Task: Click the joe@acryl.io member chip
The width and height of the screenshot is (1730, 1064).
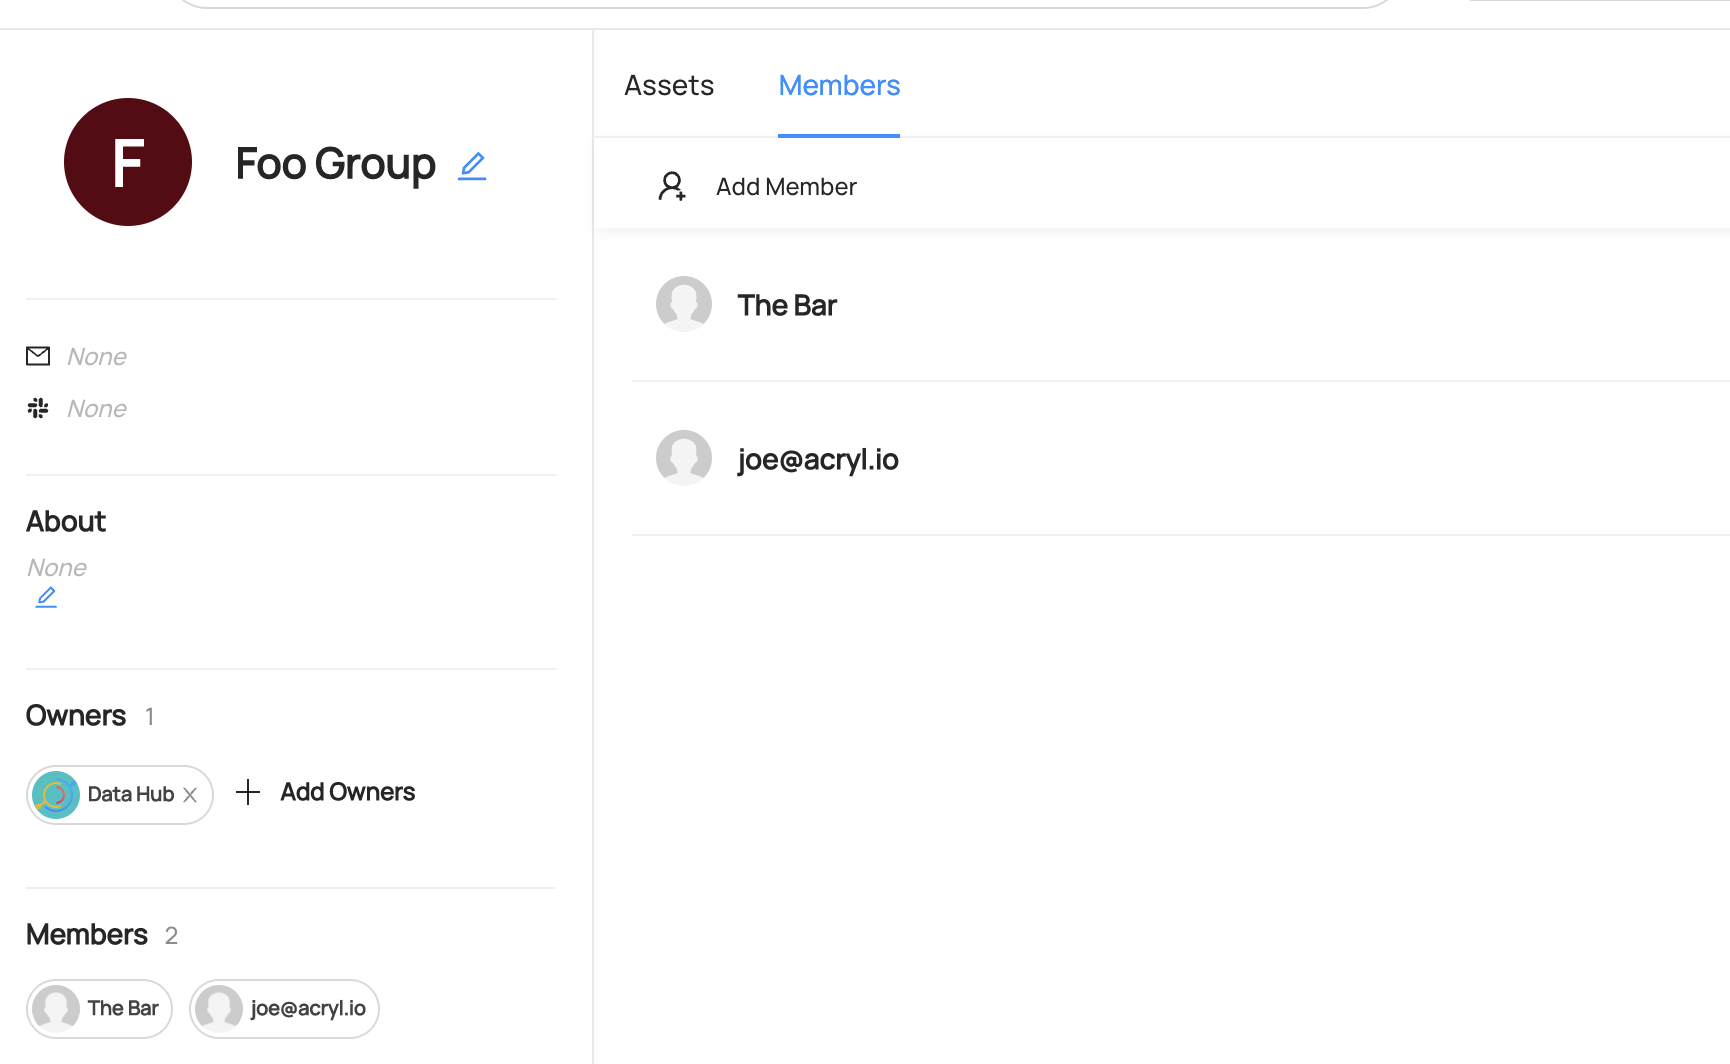Action: (x=284, y=1008)
